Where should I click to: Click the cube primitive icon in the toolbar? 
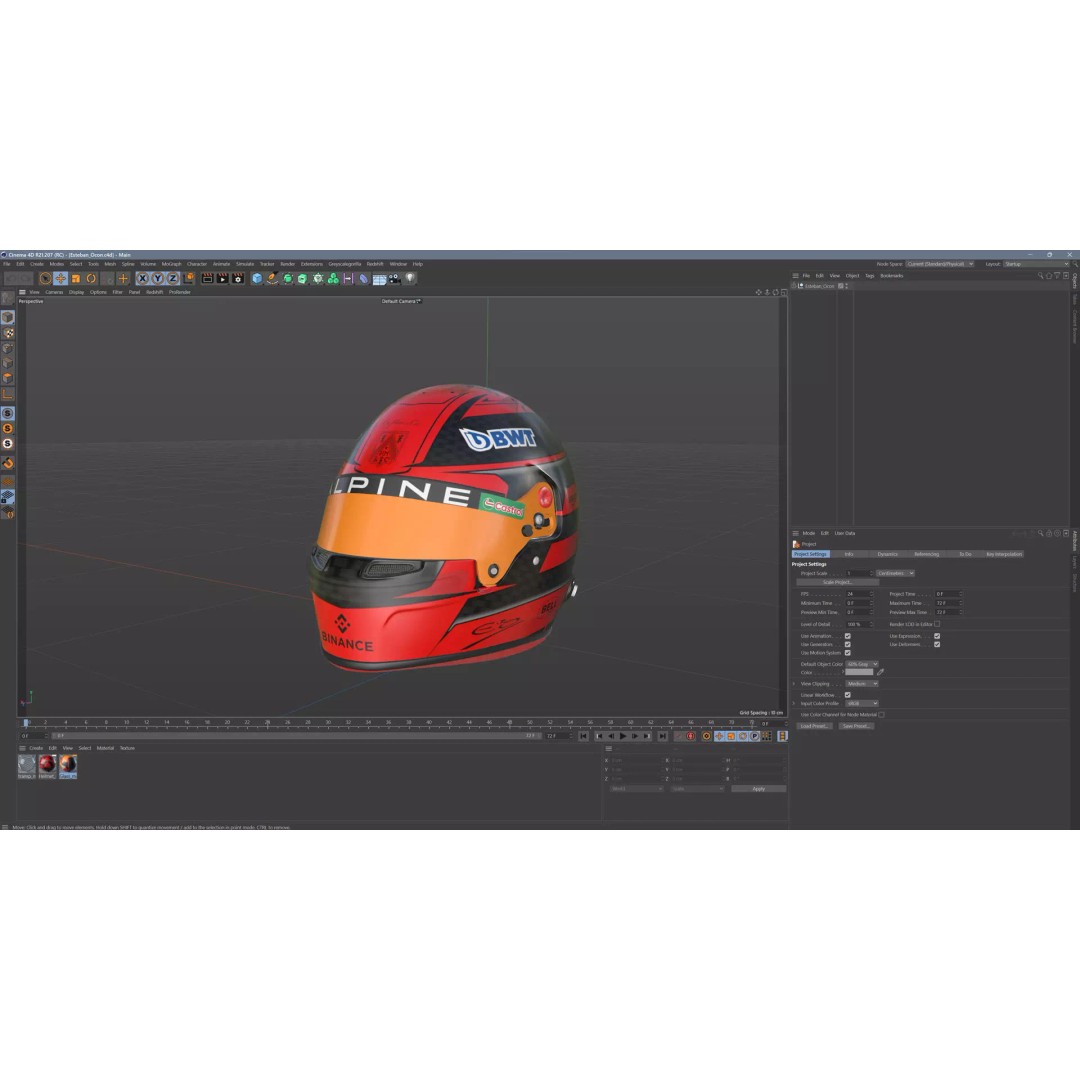point(257,279)
